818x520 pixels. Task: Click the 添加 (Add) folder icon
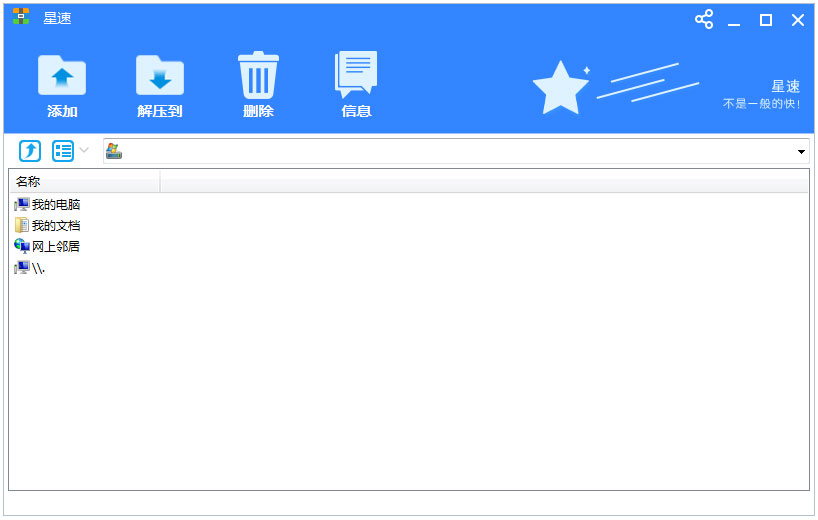[62, 77]
